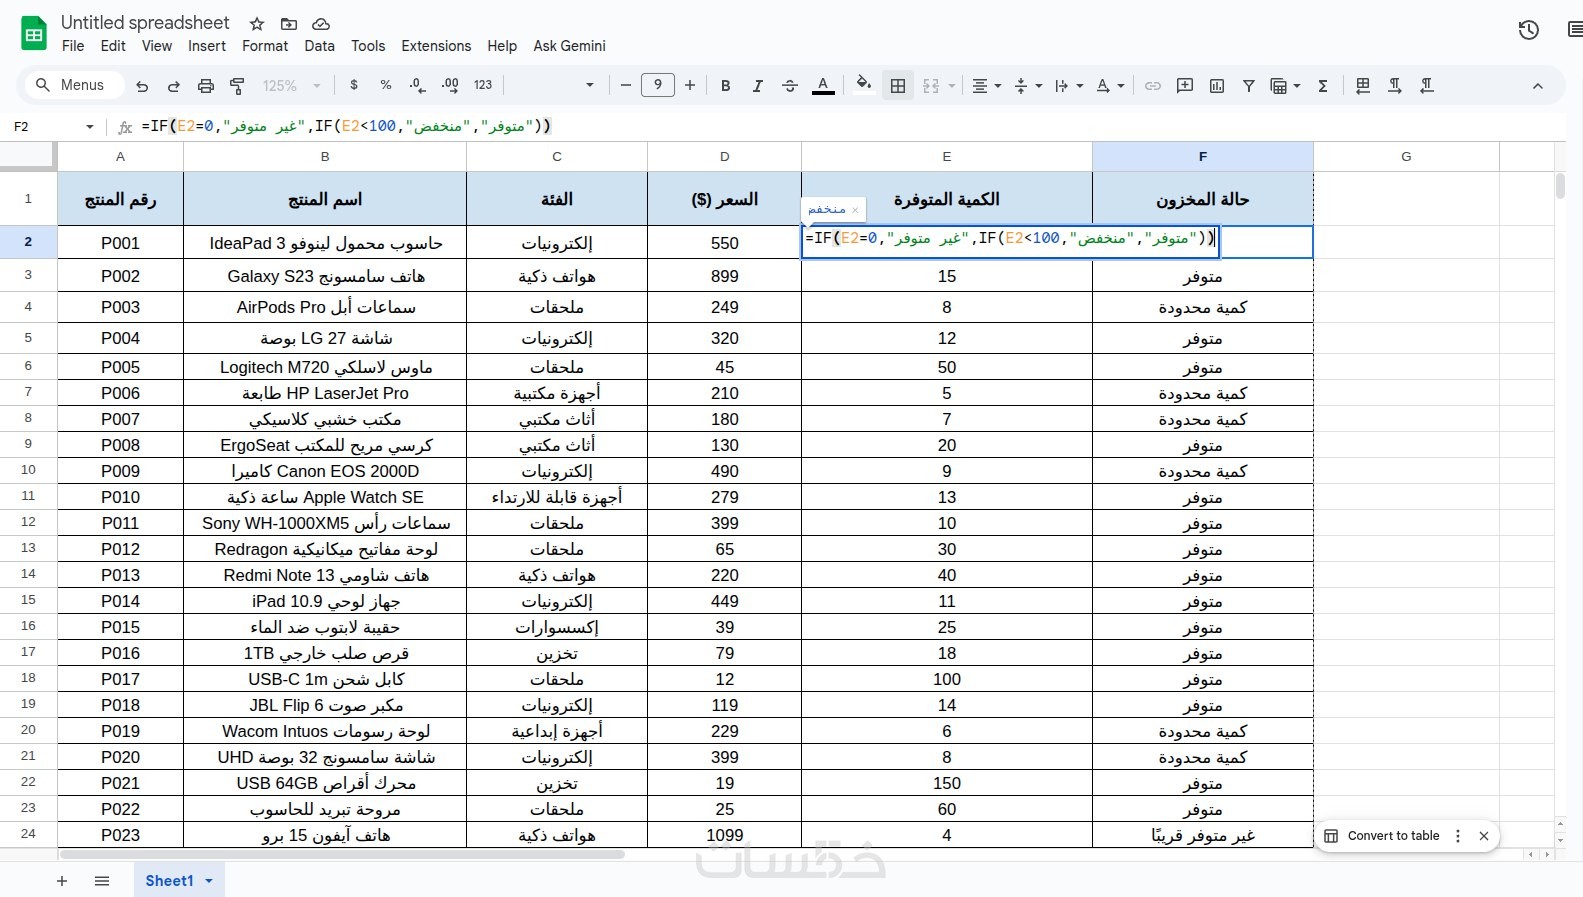Expand the name box F2 dropdown arrow
The height and width of the screenshot is (897, 1583).
click(90, 127)
